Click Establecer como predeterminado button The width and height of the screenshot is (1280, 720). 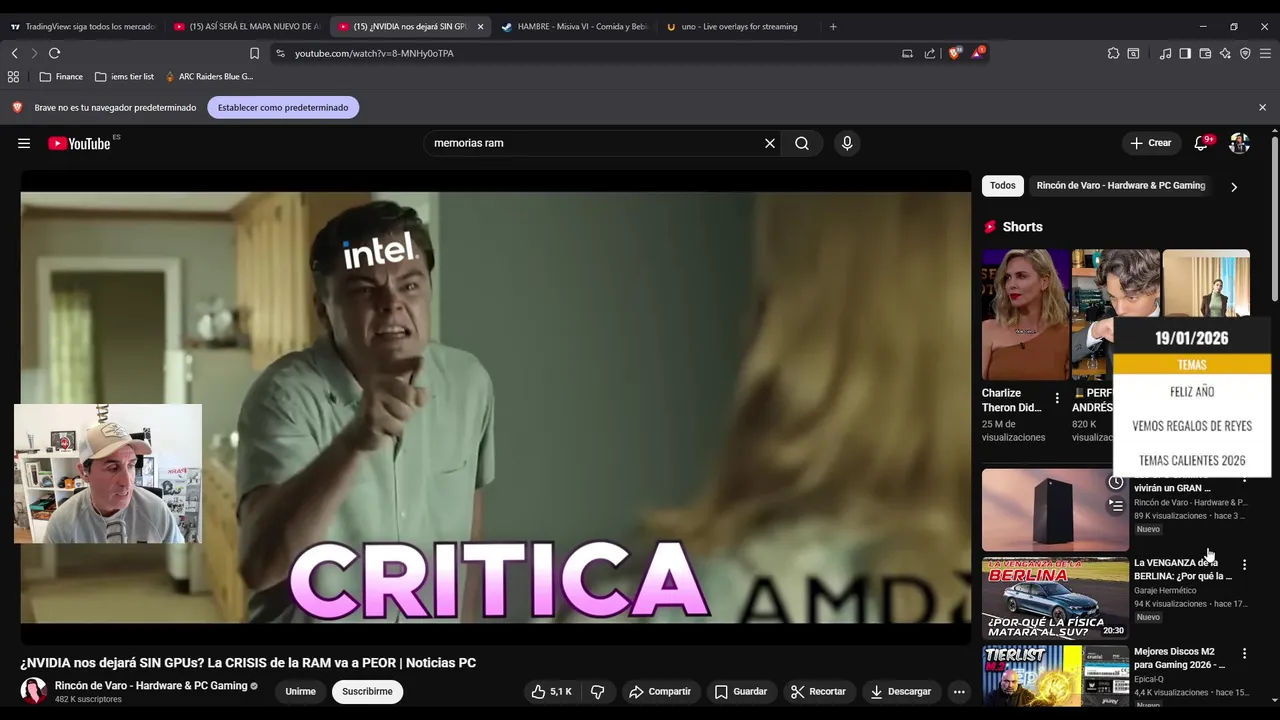[x=283, y=107]
